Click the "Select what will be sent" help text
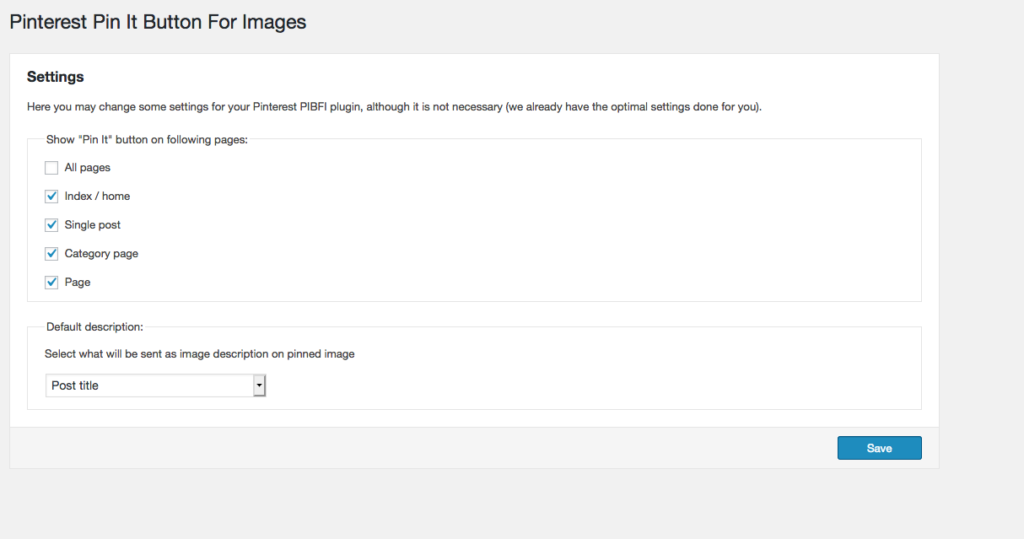 click(199, 354)
